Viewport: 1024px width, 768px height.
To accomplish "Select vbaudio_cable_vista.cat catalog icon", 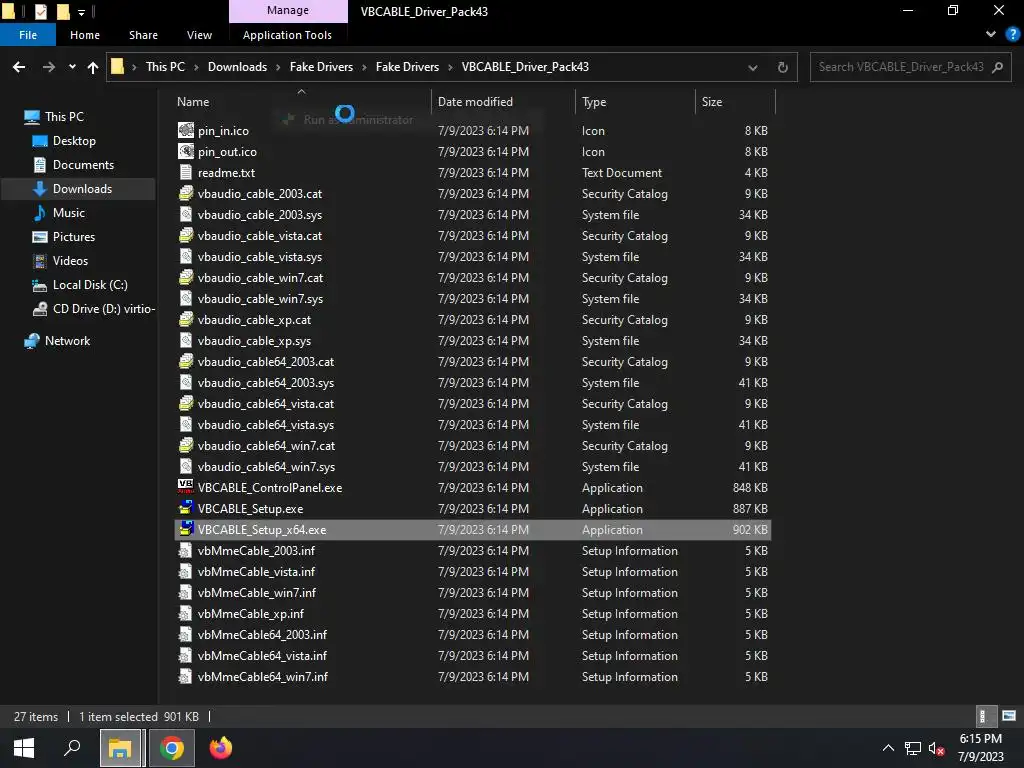I will coord(186,235).
